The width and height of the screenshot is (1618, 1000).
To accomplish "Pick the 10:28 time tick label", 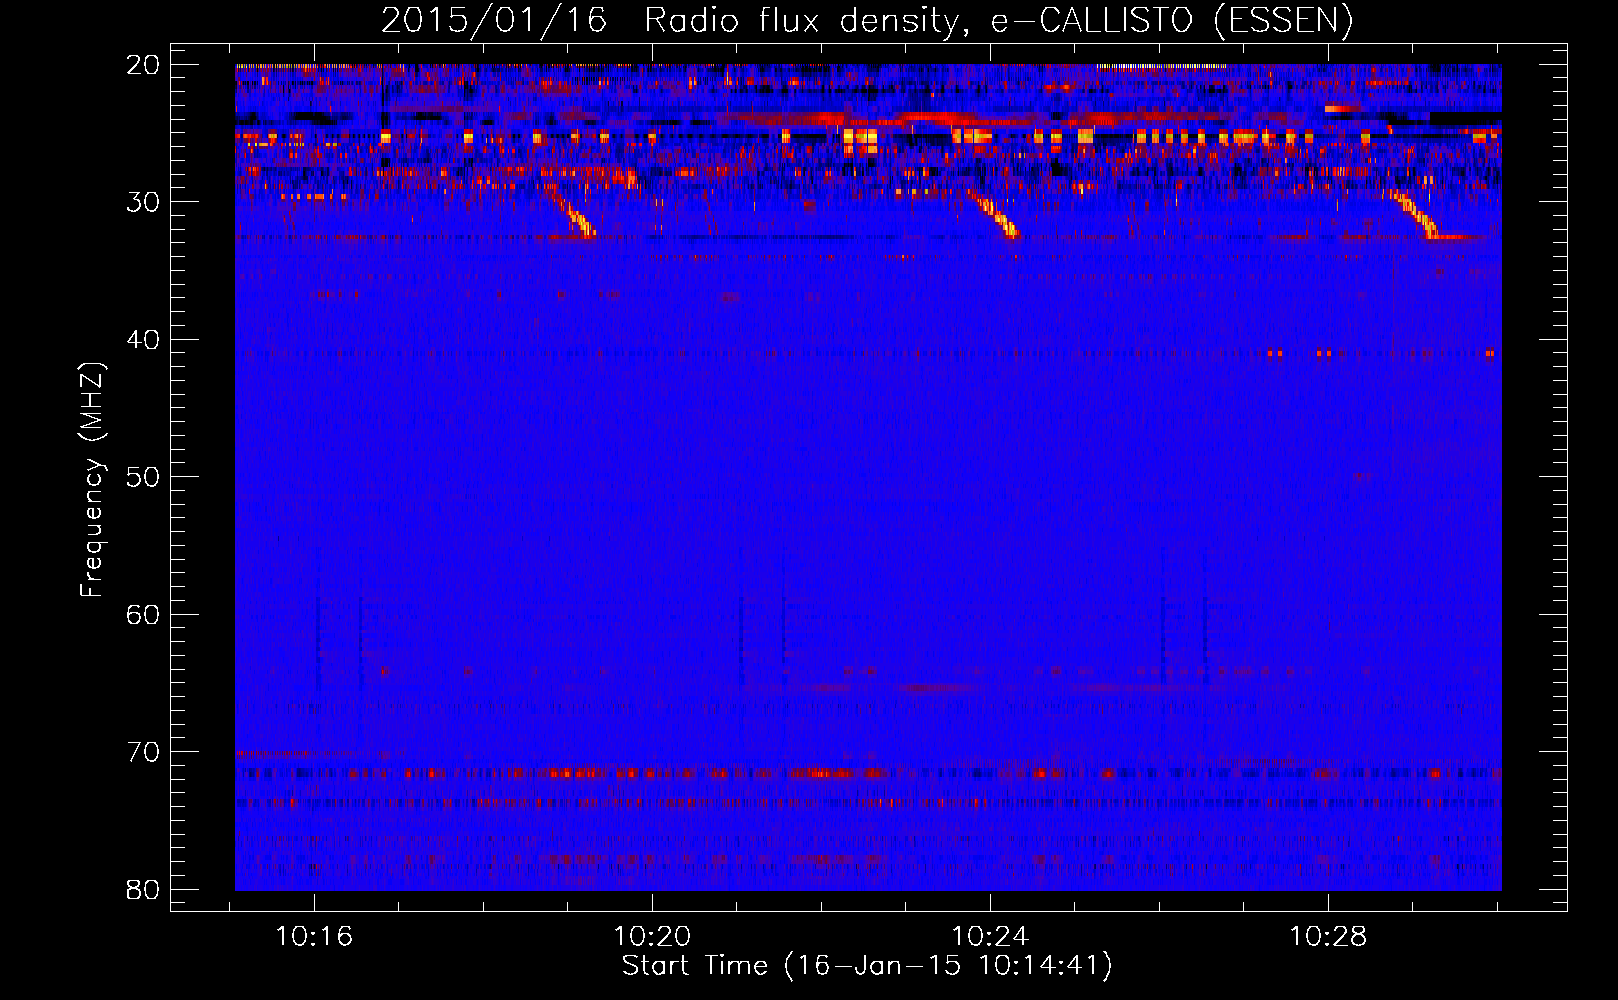I will click(1329, 937).
